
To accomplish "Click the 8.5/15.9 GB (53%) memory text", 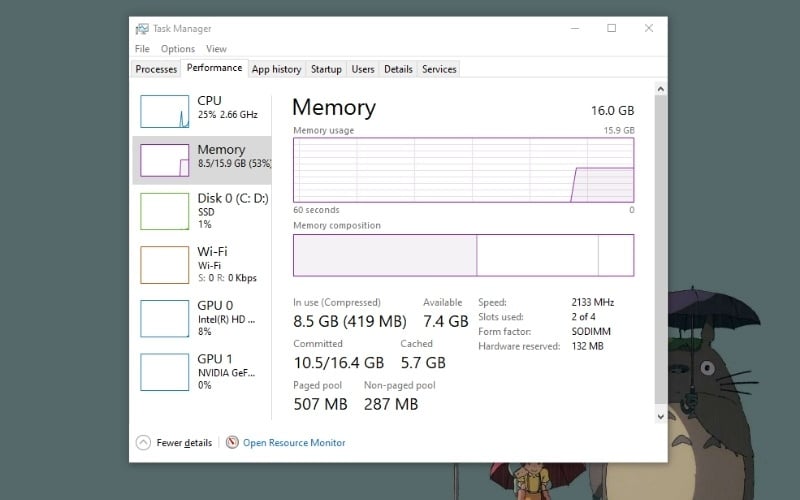I will pos(235,163).
